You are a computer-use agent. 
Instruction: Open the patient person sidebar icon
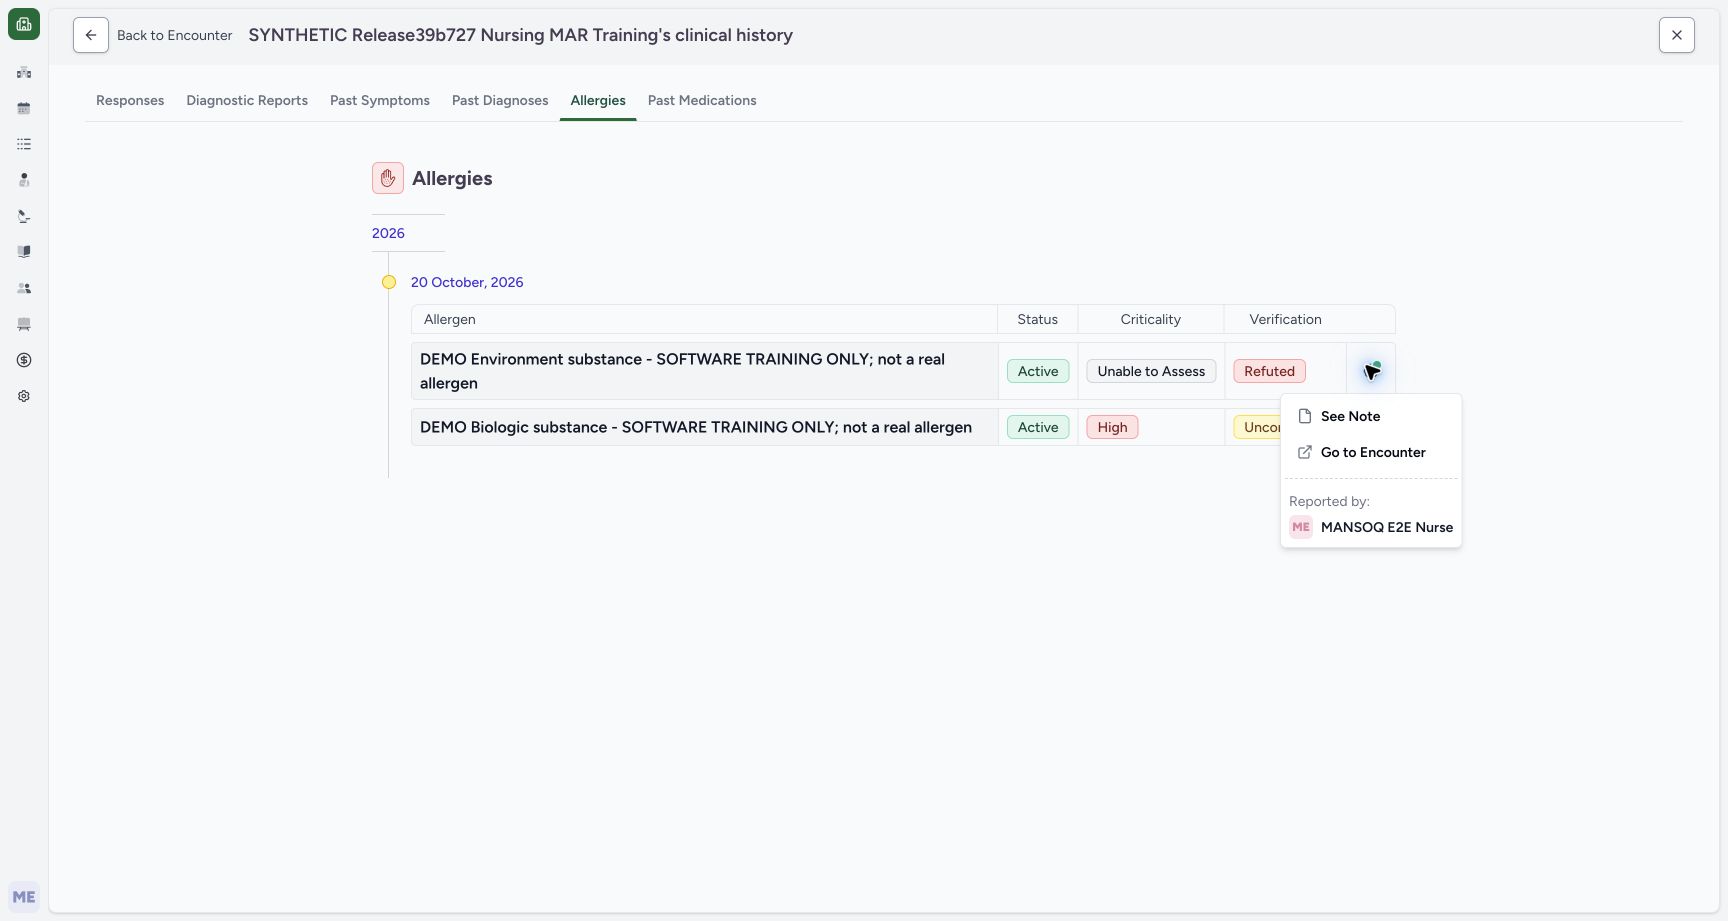[x=24, y=180]
